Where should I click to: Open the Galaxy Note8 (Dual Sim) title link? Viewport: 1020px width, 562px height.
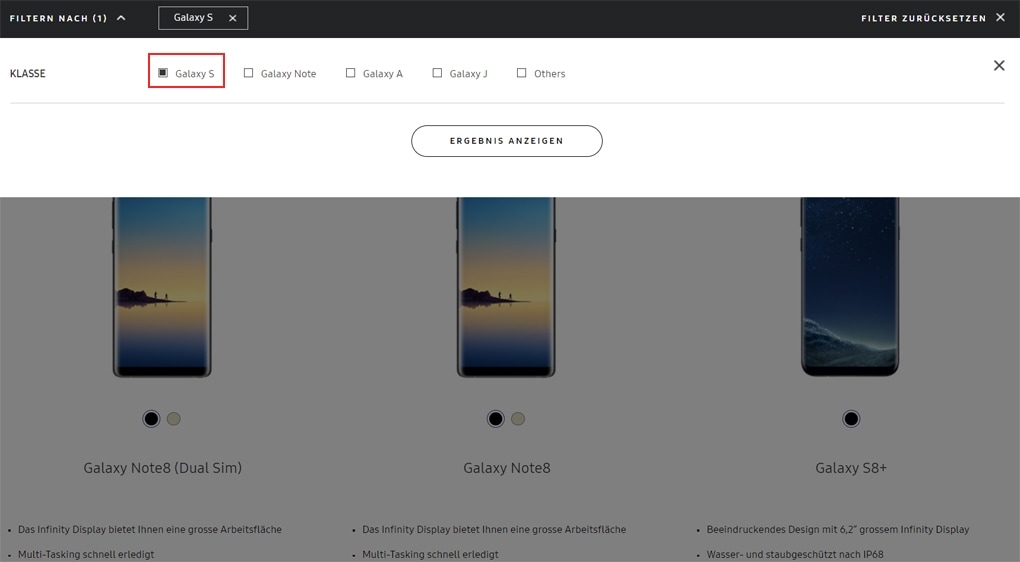pyautogui.click(x=163, y=468)
